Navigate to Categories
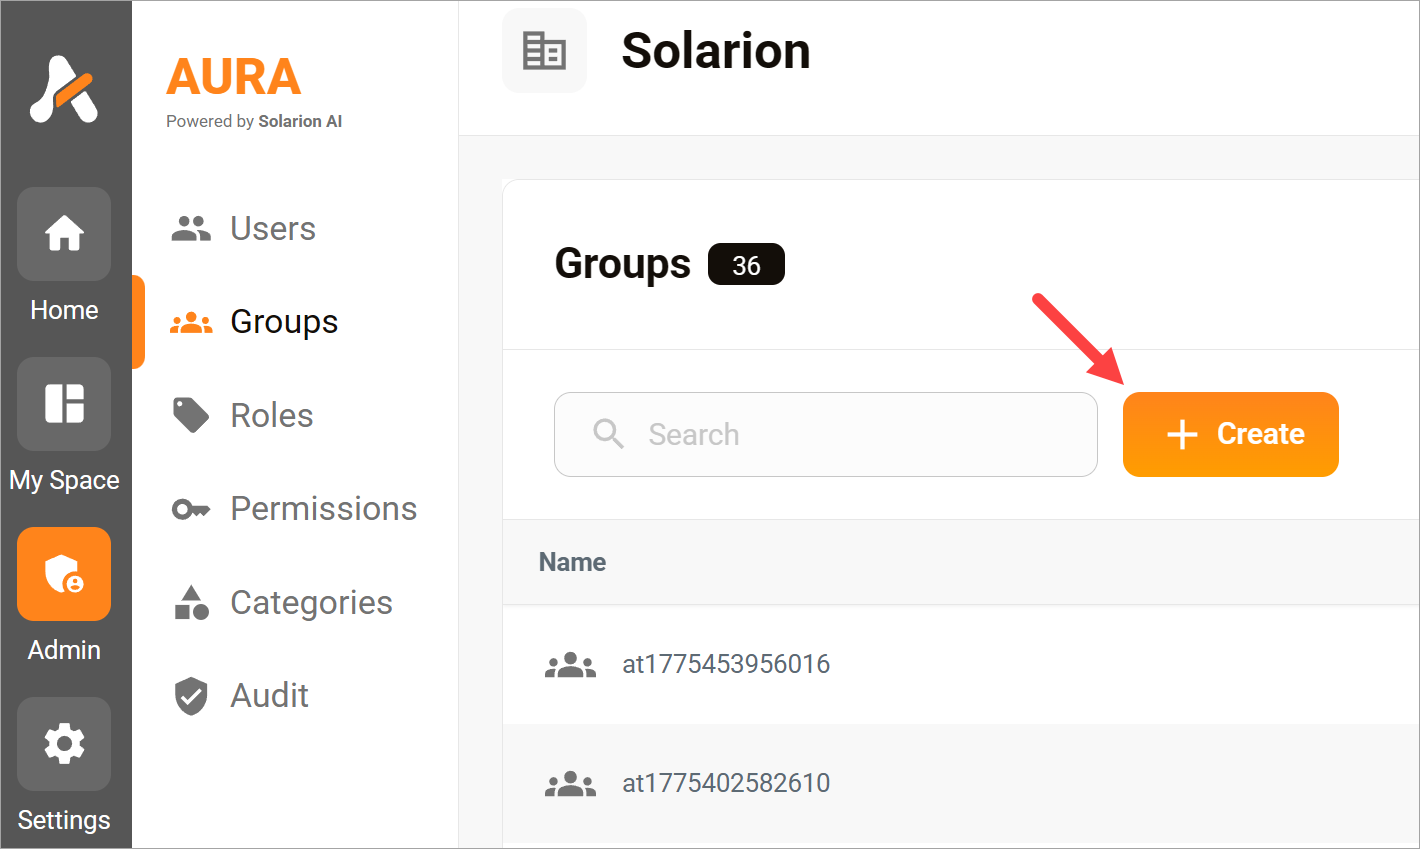Image resolution: width=1420 pixels, height=849 pixels. 311,602
